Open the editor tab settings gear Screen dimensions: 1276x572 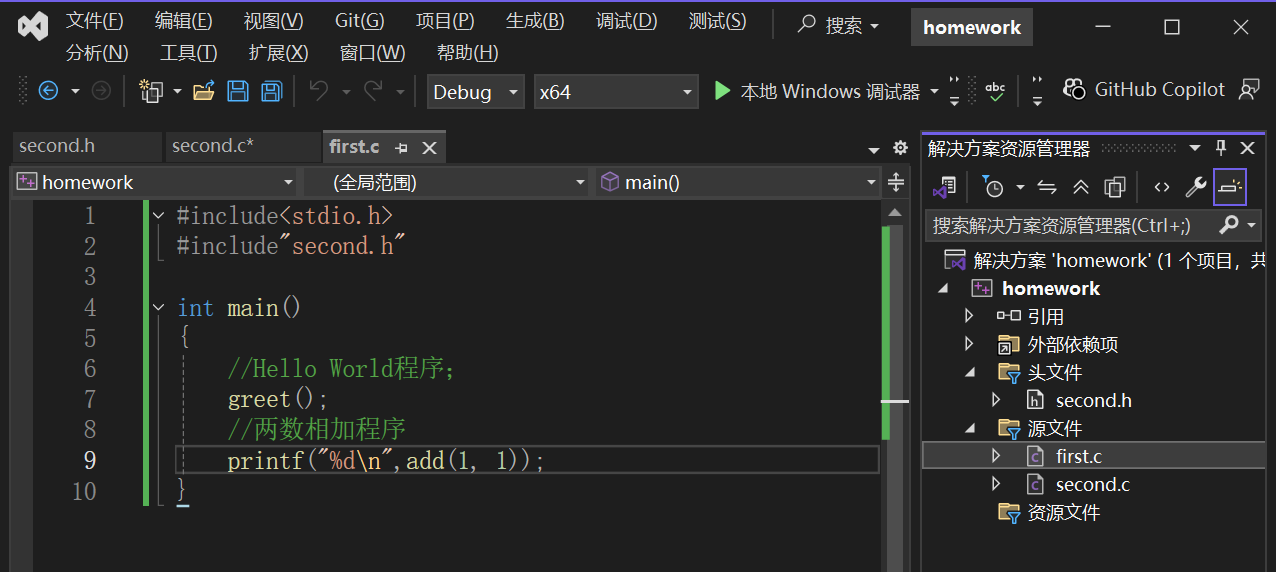point(900,148)
